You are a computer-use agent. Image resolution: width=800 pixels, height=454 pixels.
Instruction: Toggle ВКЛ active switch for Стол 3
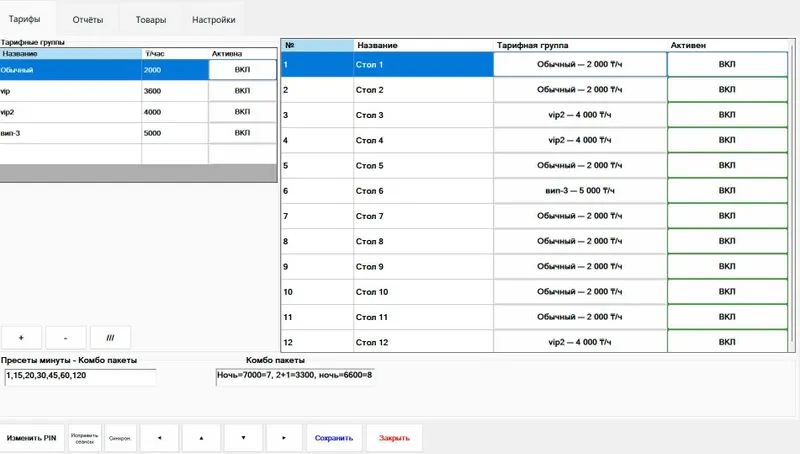tap(727, 115)
